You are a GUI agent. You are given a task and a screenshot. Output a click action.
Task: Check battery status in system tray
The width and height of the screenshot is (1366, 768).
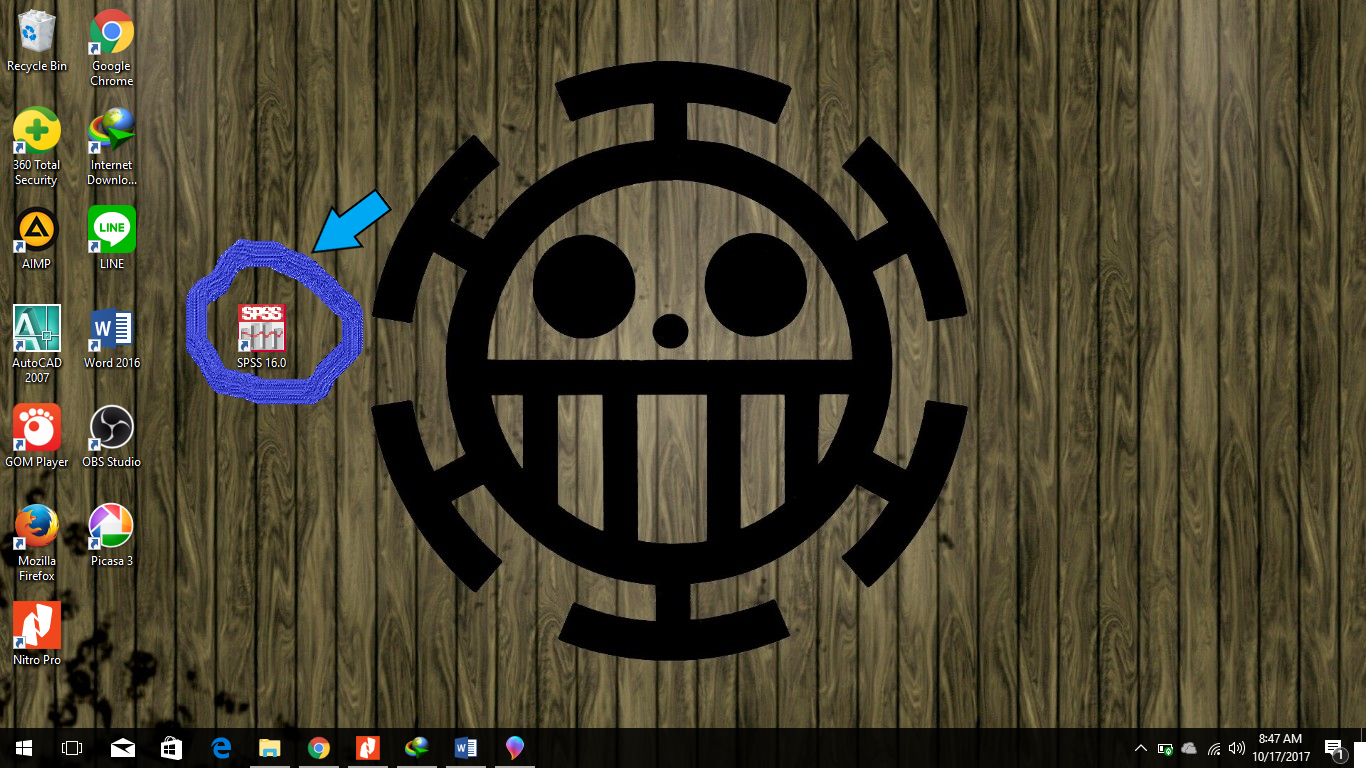click(x=1165, y=748)
